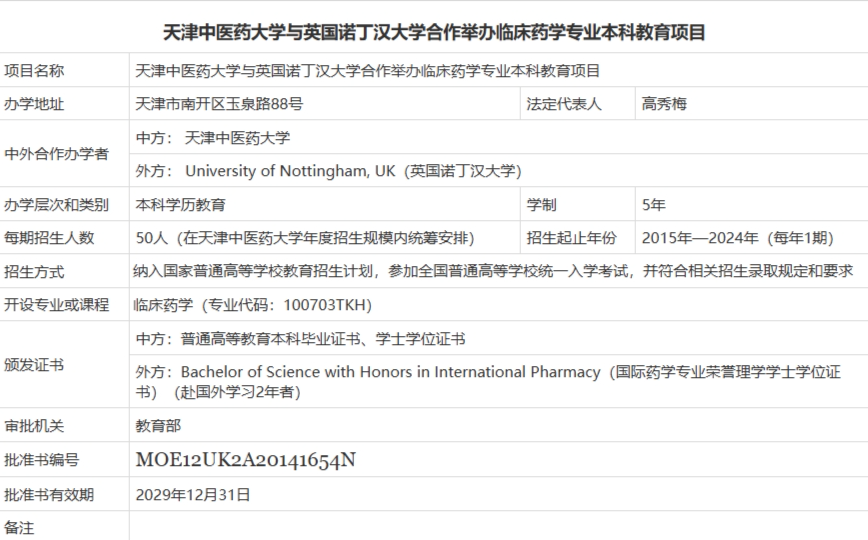Image resolution: width=868 pixels, height=540 pixels.
Task: Select the 办学层次和类别 label
Action: (x=56, y=204)
